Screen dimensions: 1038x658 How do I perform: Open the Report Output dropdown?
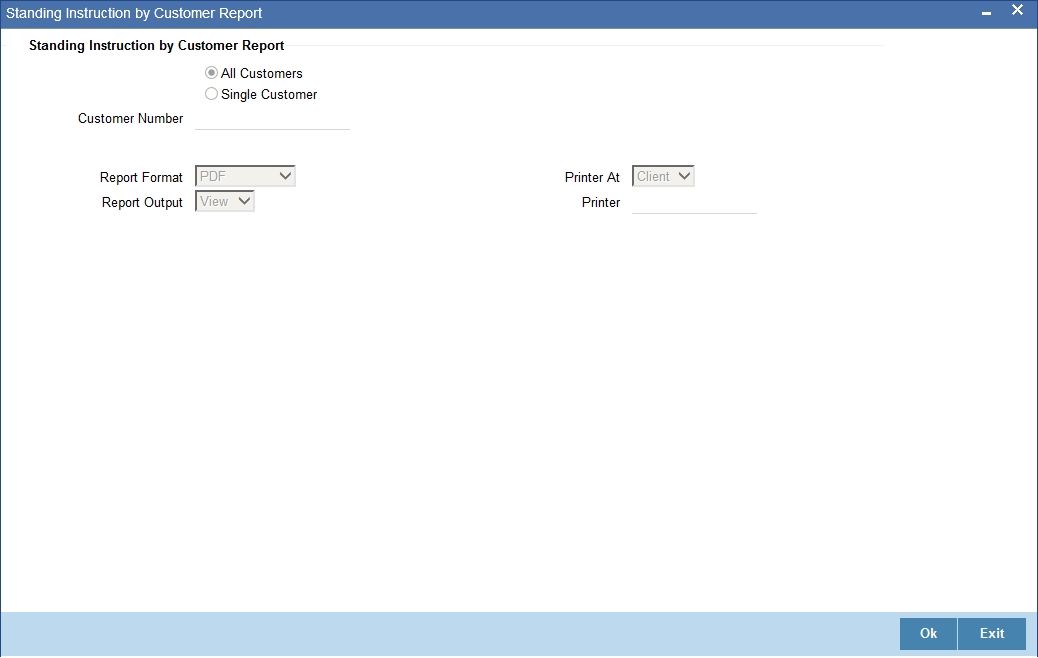point(224,202)
